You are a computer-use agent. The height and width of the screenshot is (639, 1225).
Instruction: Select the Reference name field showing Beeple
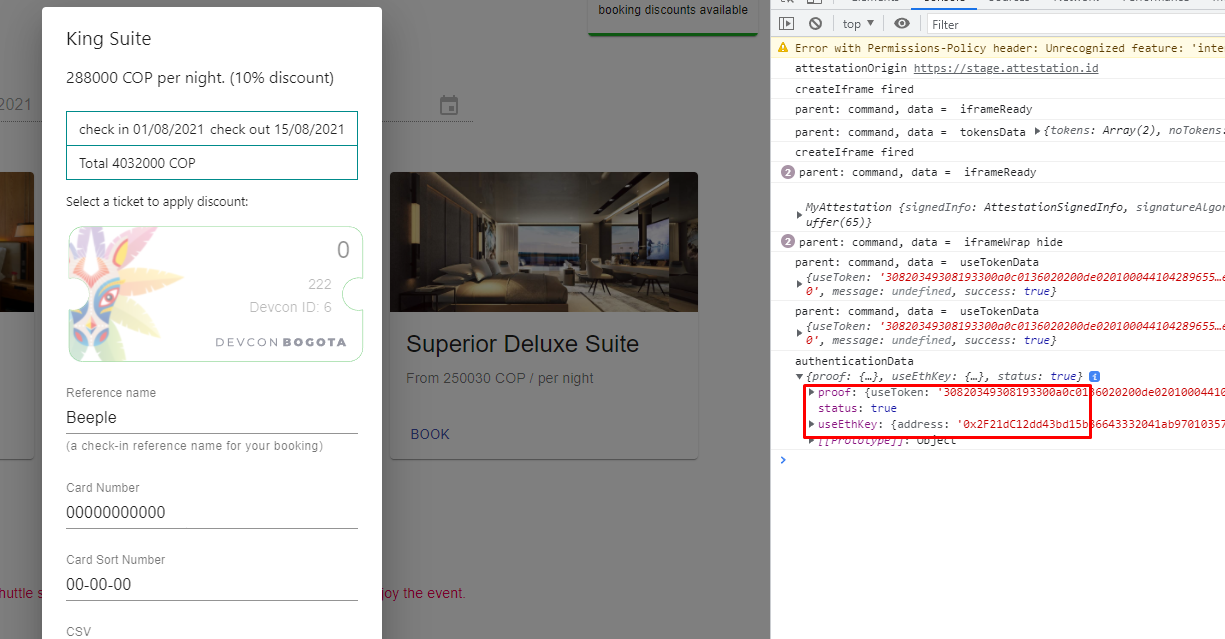click(211, 417)
